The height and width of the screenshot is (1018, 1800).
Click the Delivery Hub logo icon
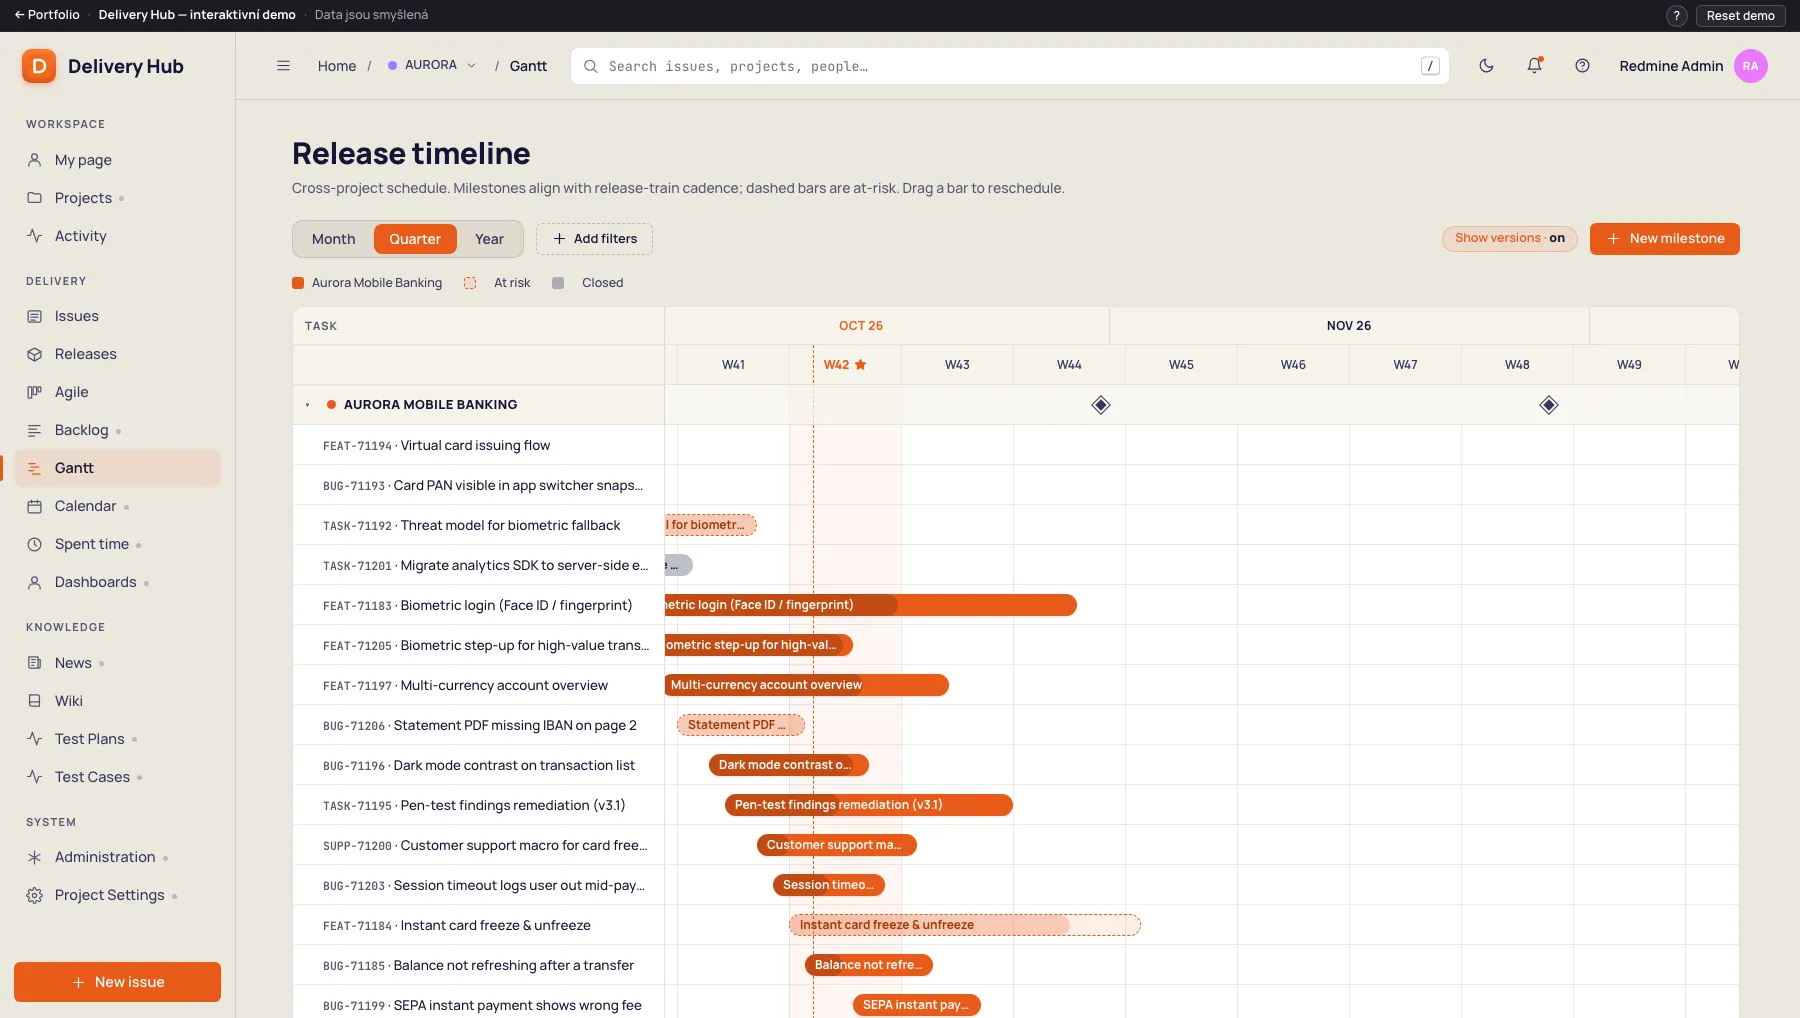[39, 66]
